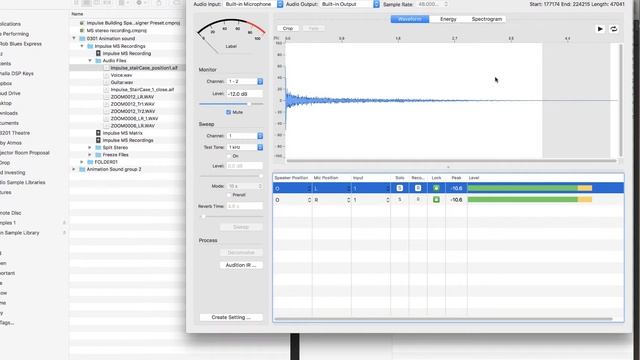Toggle loop playback icon

(613, 29)
